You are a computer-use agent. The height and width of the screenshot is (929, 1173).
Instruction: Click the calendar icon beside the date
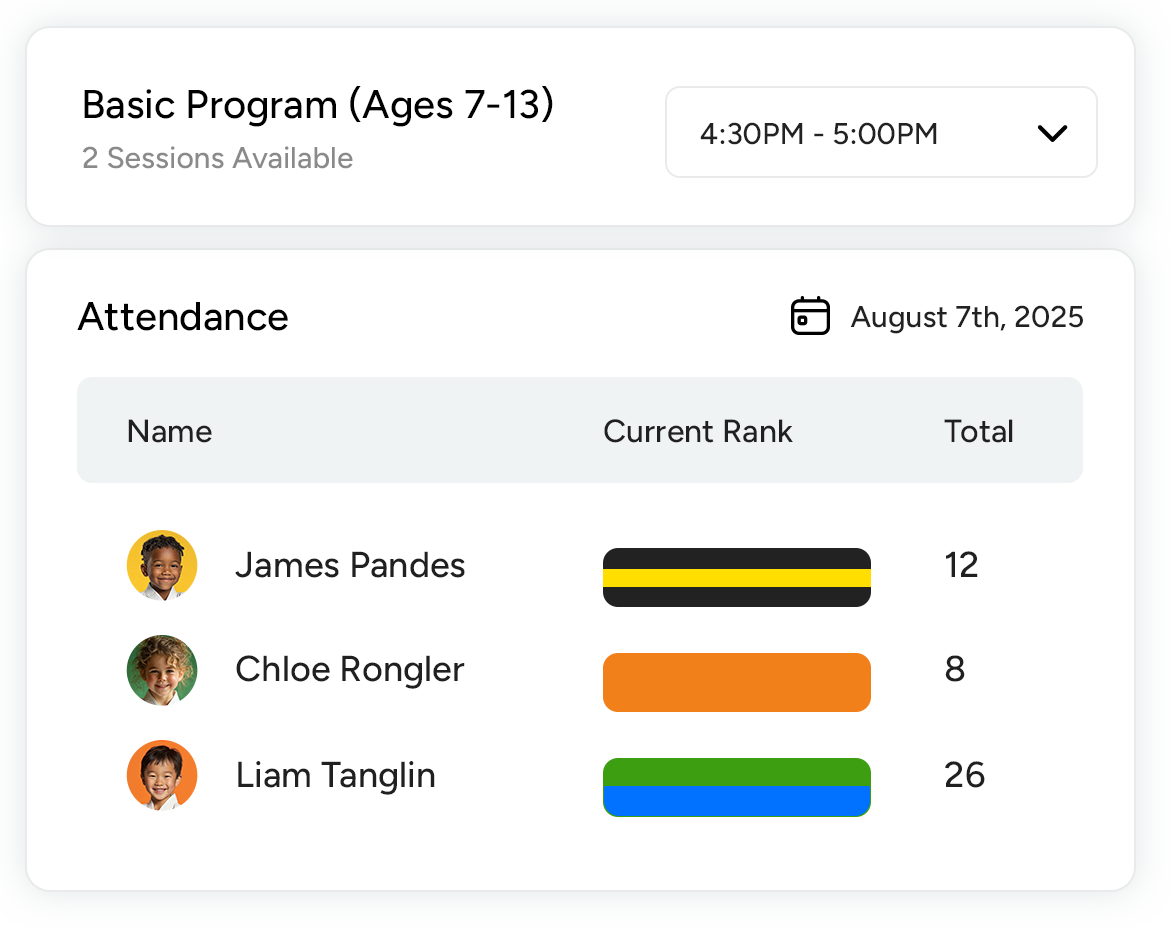[810, 316]
